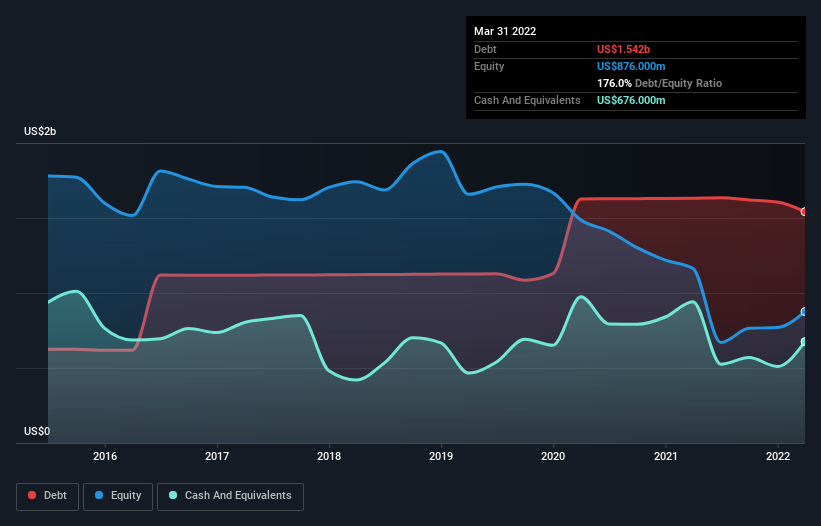
Task: Select the 2019 x-axis label
Action: tap(441, 456)
